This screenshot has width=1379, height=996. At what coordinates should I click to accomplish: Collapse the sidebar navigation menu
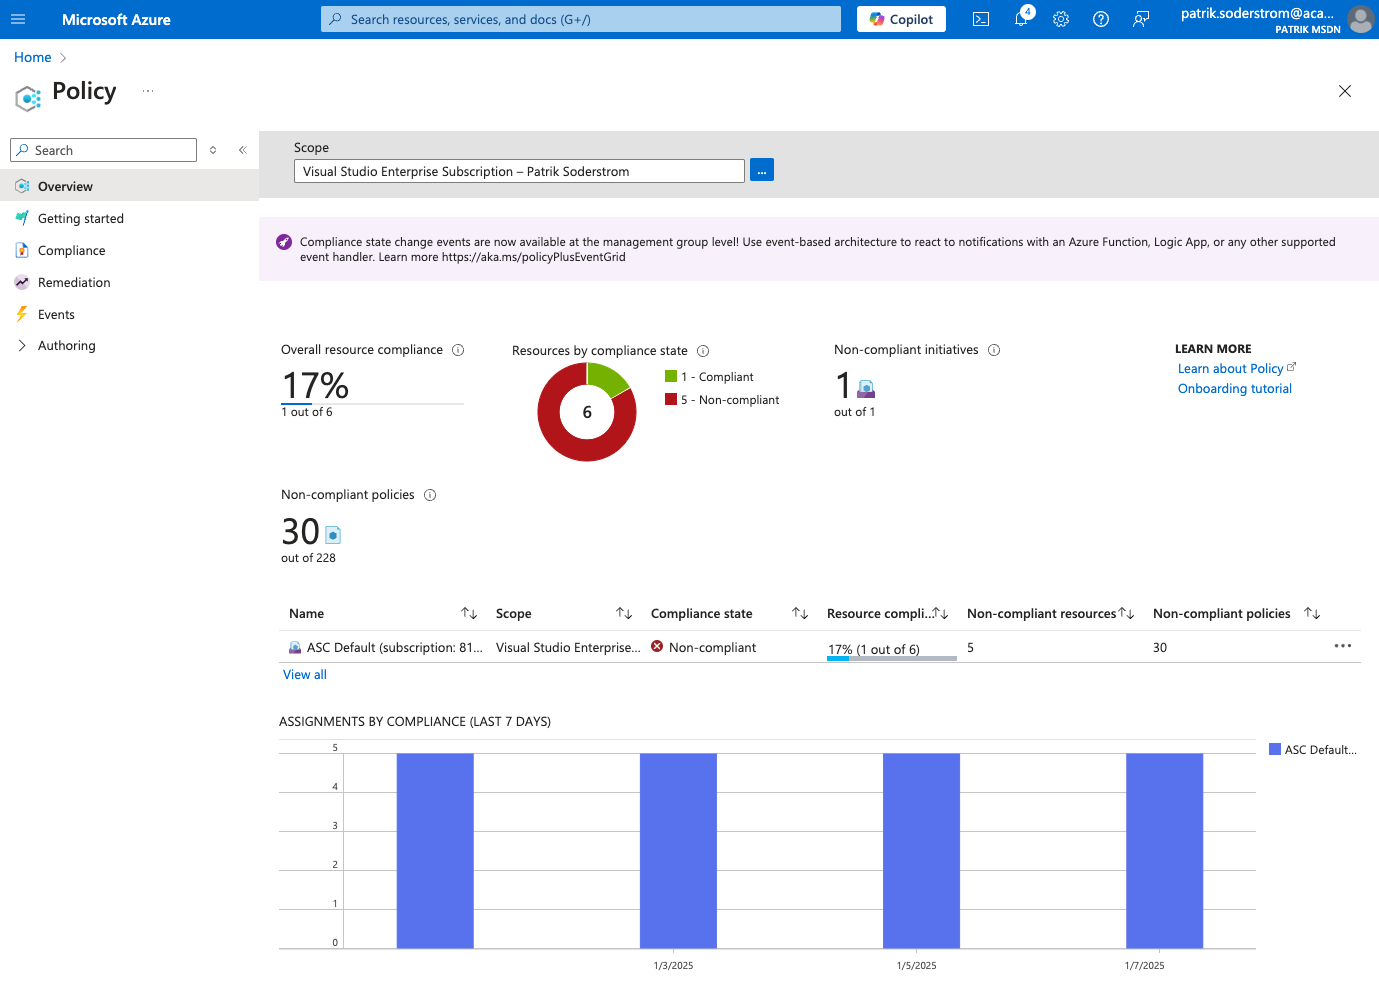(242, 150)
